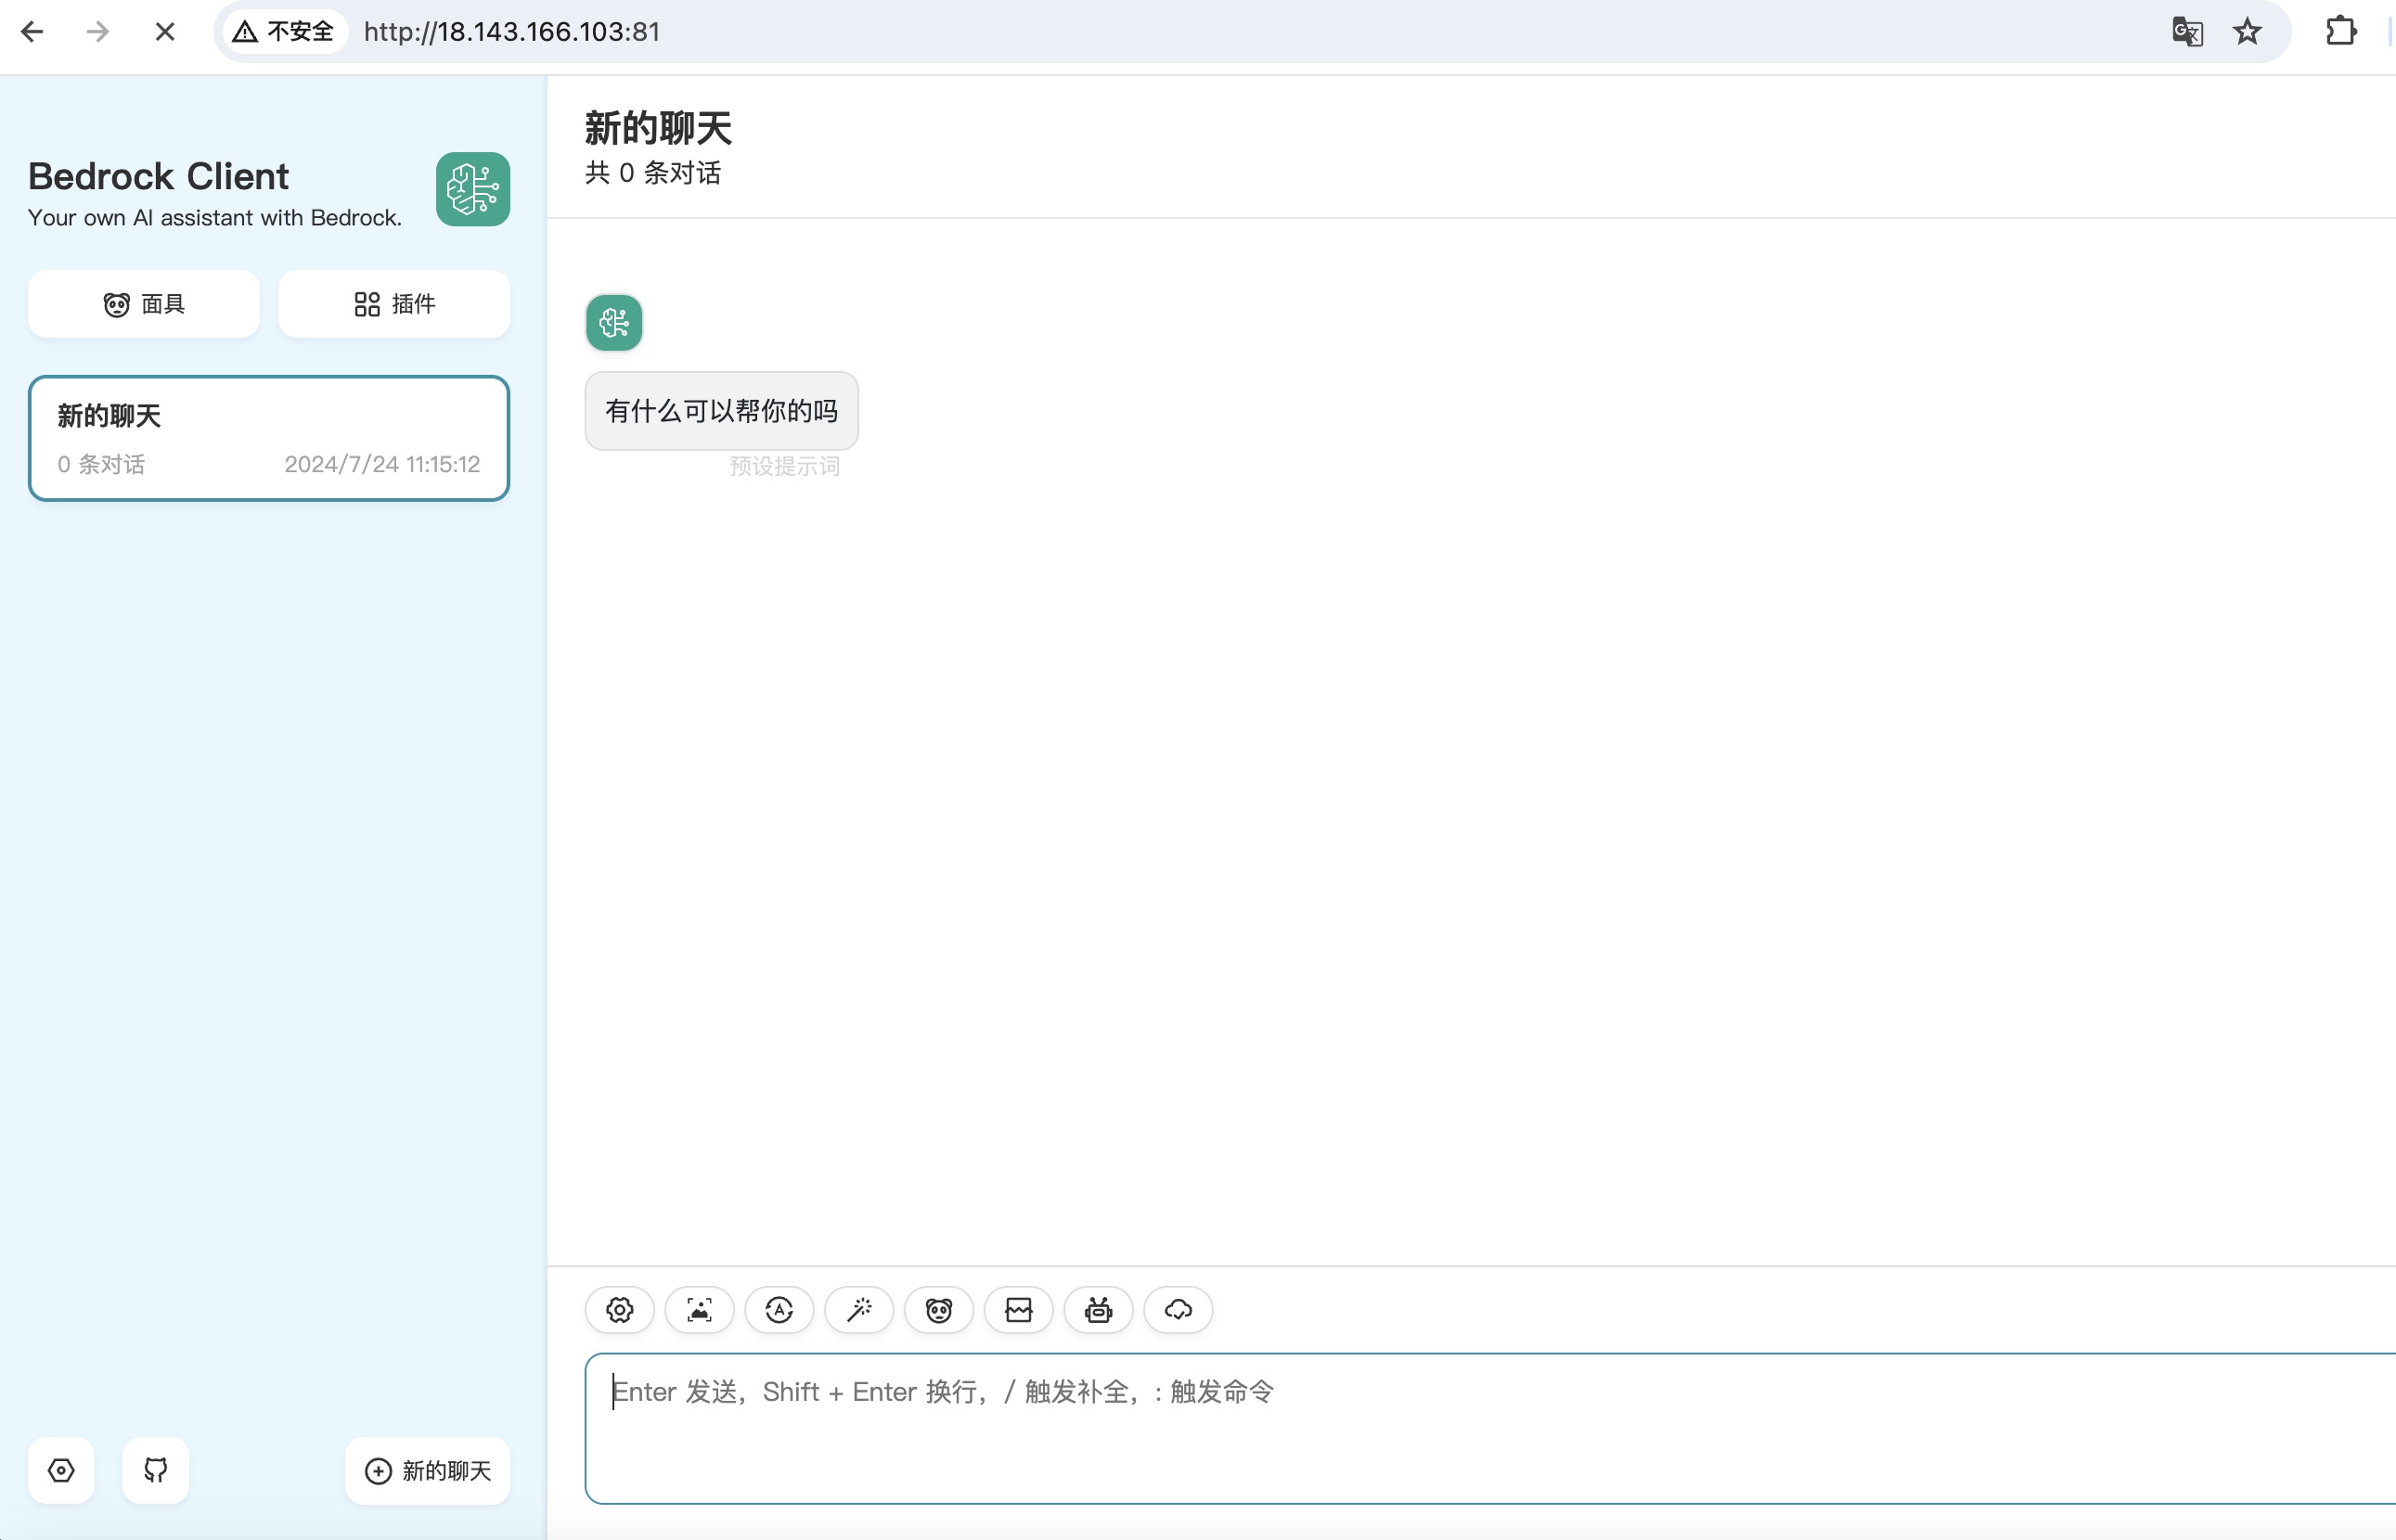Click the bookmark/favorite star icon
The image size is (2396, 1540).
click(2251, 32)
